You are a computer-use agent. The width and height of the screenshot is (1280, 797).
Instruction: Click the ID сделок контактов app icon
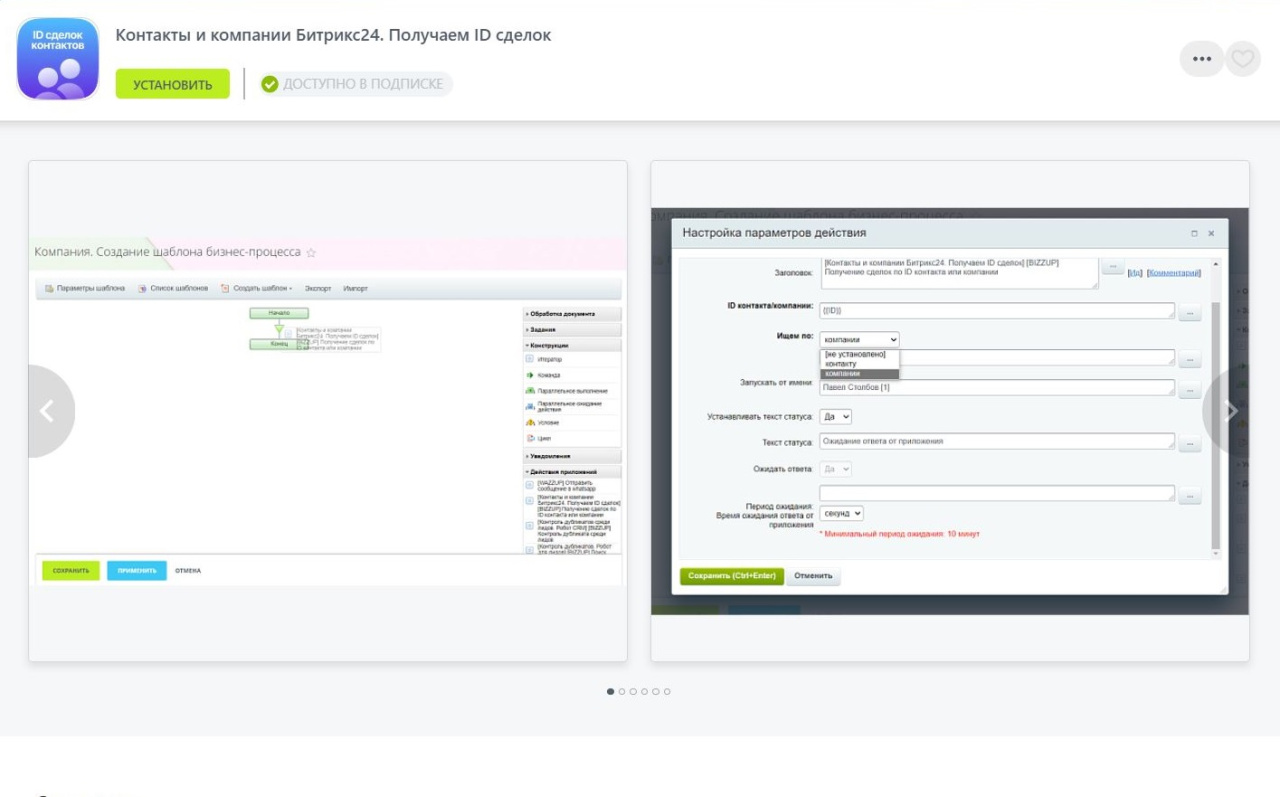(58, 59)
